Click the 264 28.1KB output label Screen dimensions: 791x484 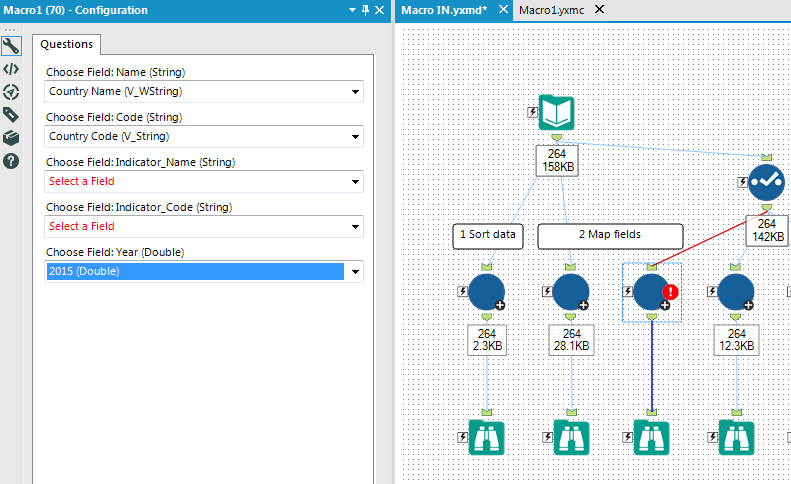(x=572, y=340)
